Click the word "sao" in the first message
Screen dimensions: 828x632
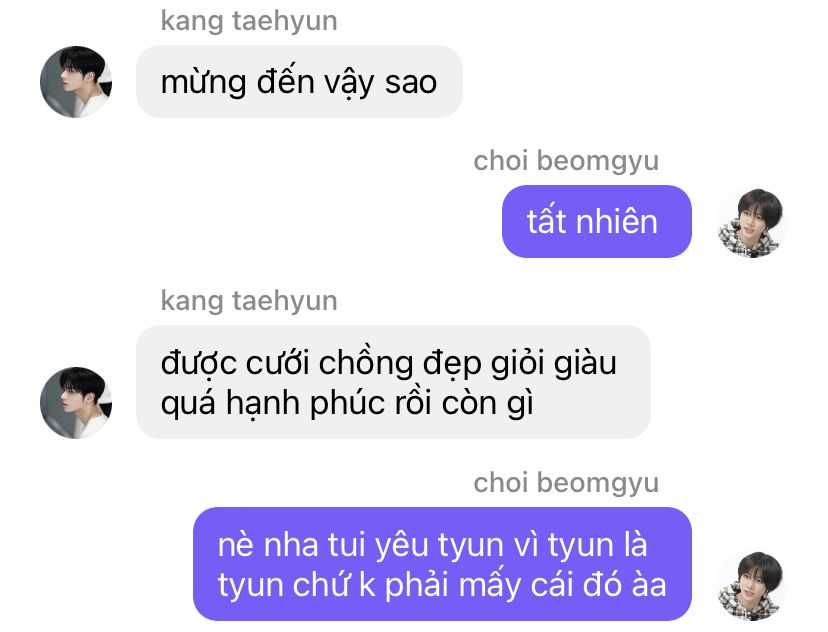[x=411, y=83]
